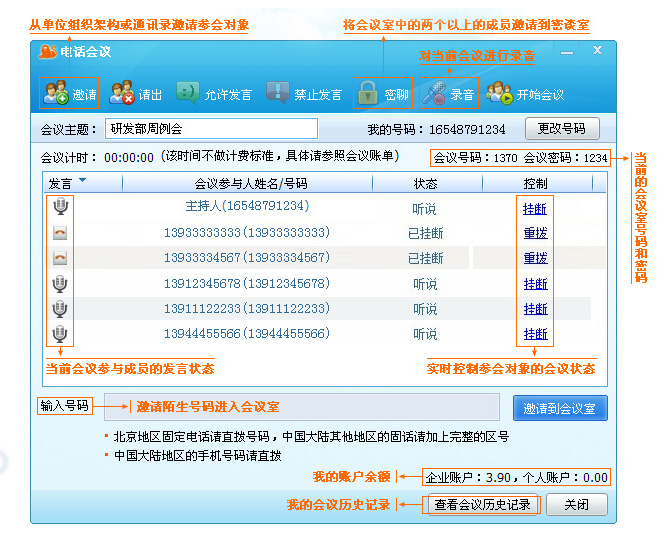665x538 pixels.
Task: Expand the 发言 column sort arrow
Action: tap(82, 182)
